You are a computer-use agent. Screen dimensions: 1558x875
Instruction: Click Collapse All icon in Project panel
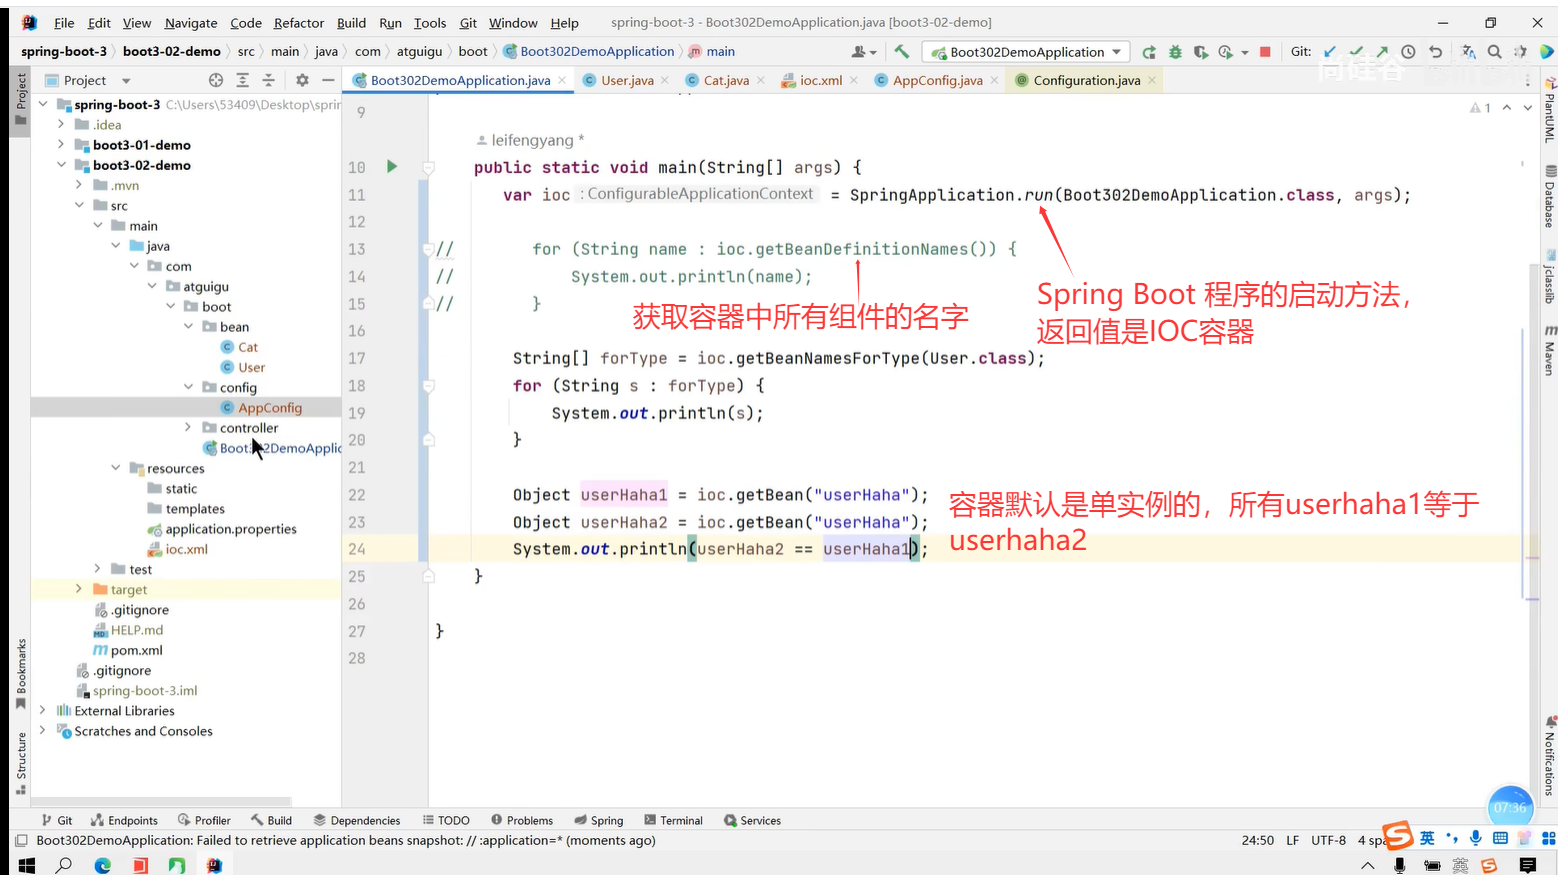(x=268, y=80)
